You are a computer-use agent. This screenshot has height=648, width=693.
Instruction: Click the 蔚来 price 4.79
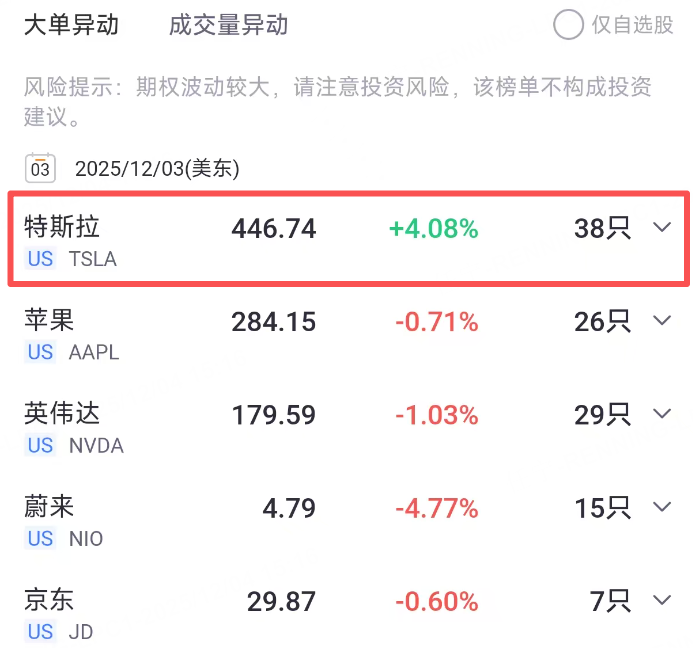point(289,508)
